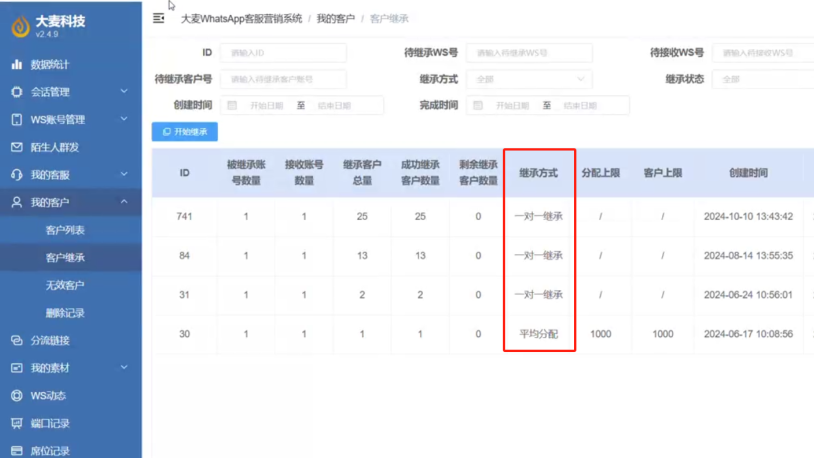Click the 我的客户 person icon
This screenshot has height=458, width=814.
(17, 202)
